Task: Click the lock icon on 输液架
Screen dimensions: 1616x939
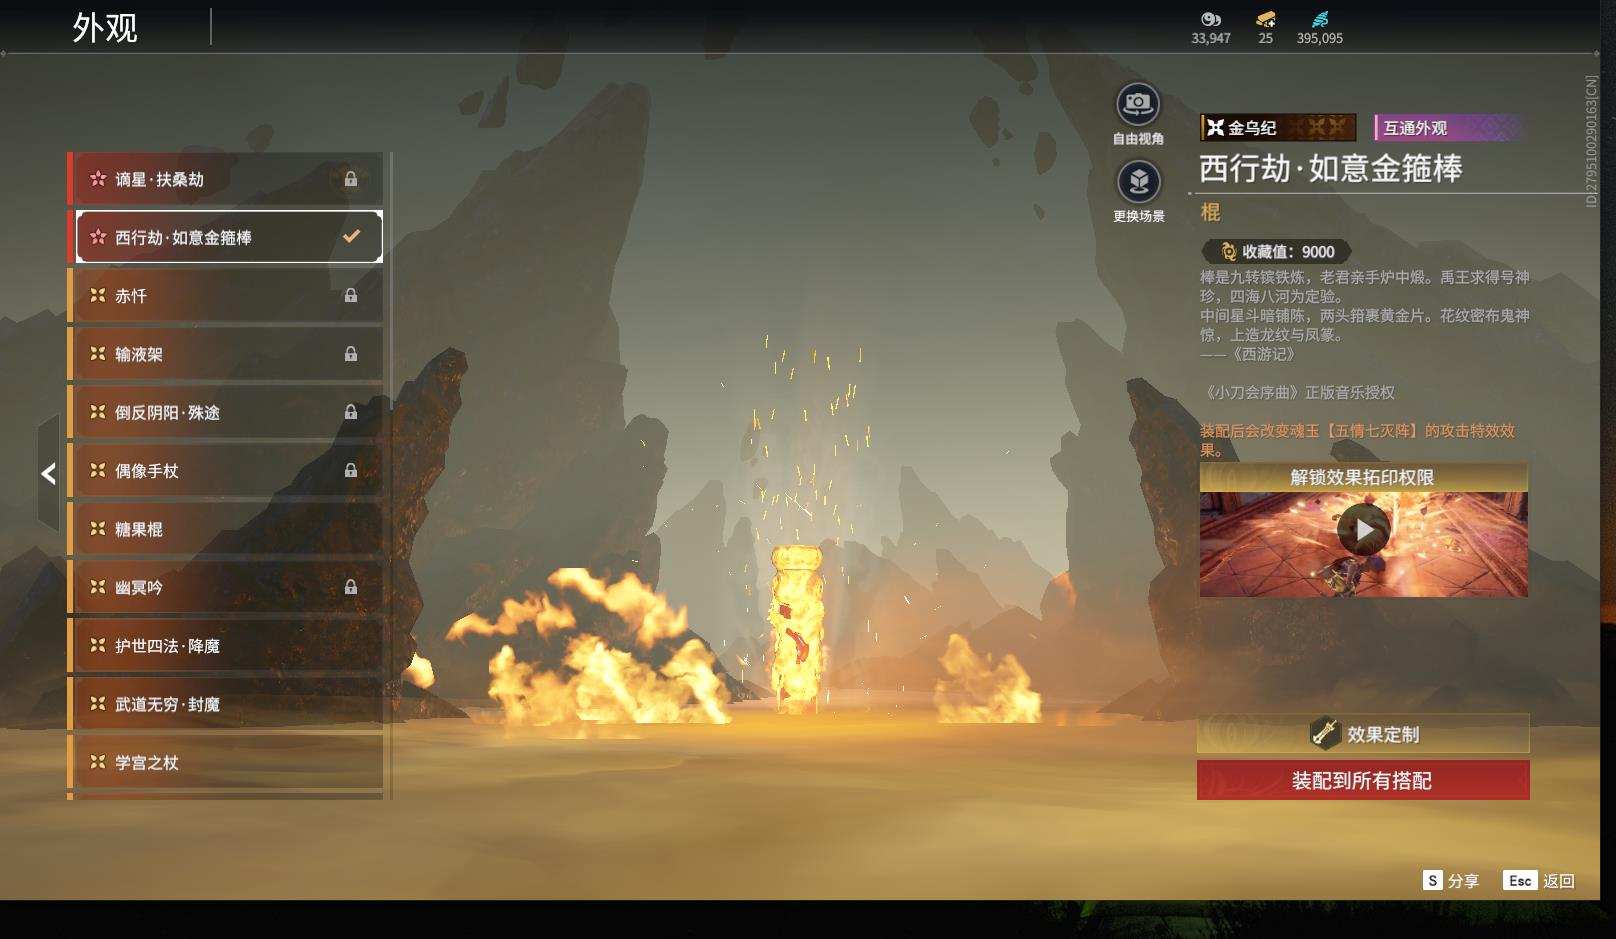Action: (351, 353)
